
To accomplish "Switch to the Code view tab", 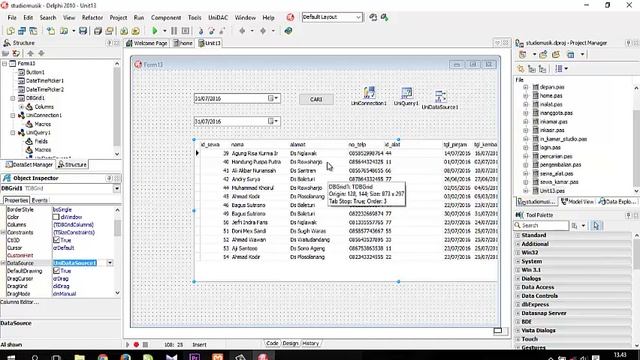I will (x=272, y=343).
